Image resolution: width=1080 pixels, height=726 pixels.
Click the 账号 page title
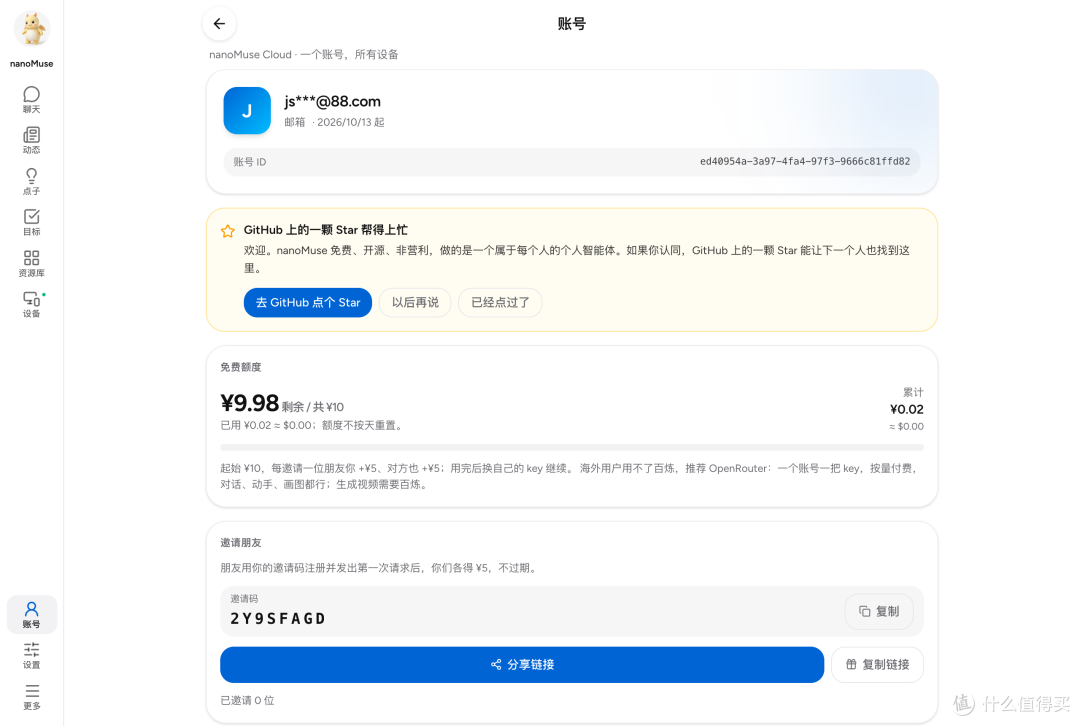[572, 24]
